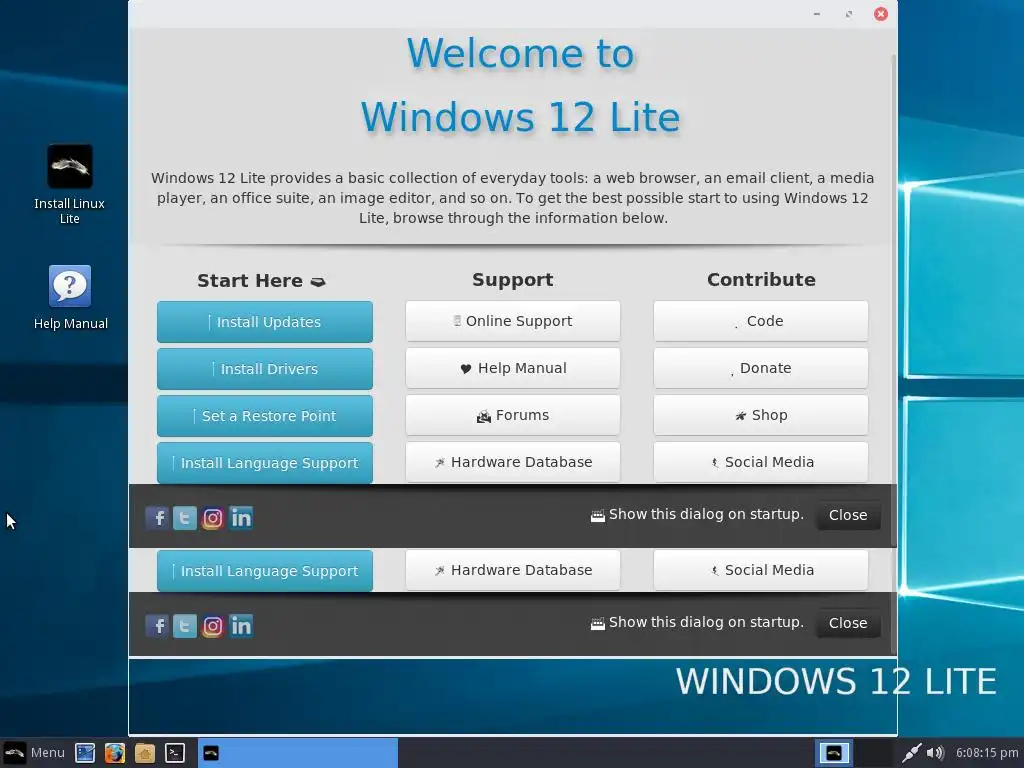Open the Twitter icon in the upper footer bar
This screenshot has width=1024, height=768.
[x=185, y=519]
